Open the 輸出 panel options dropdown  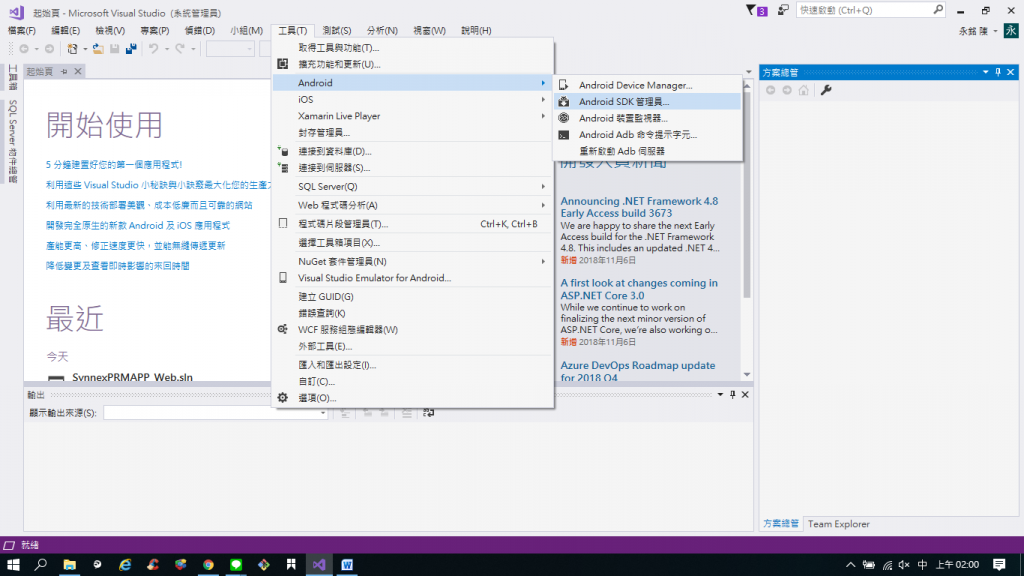720,394
